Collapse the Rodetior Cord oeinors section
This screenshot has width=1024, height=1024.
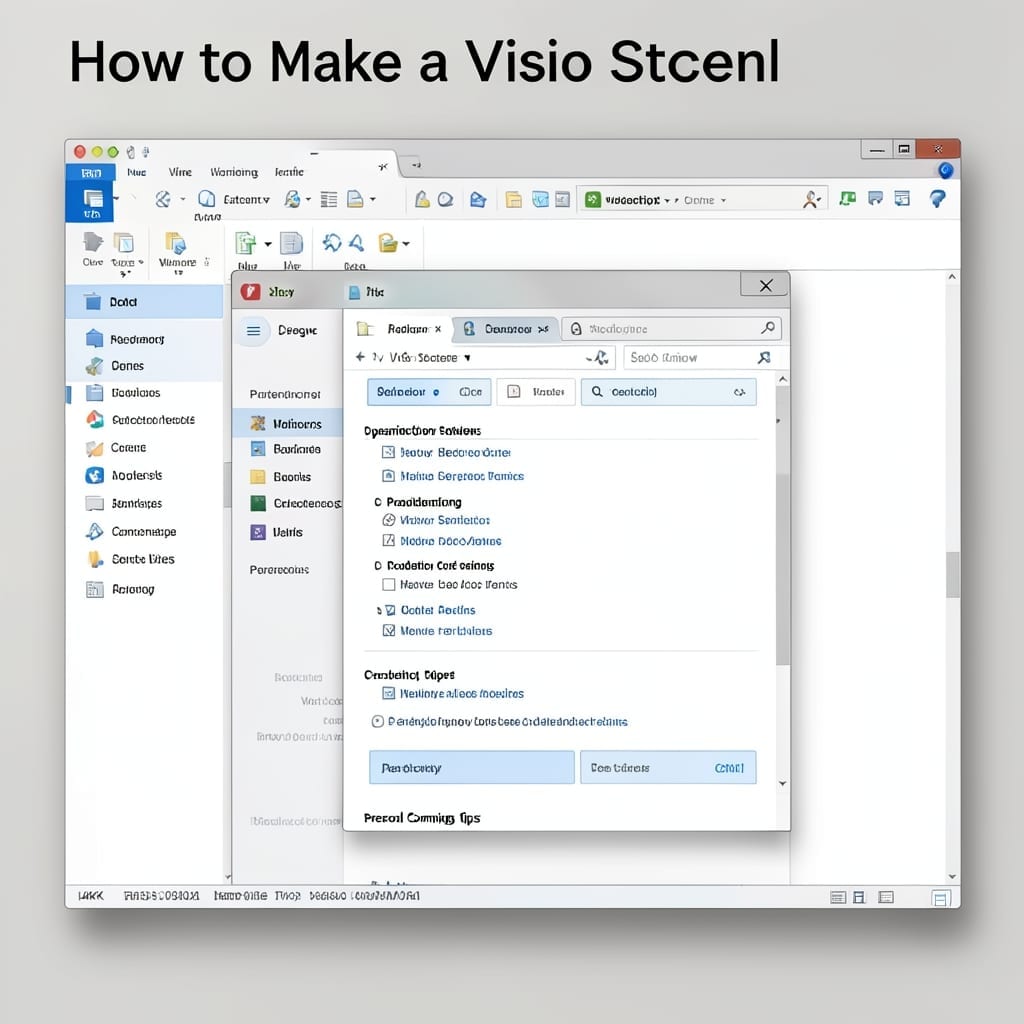tap(377, 566)
